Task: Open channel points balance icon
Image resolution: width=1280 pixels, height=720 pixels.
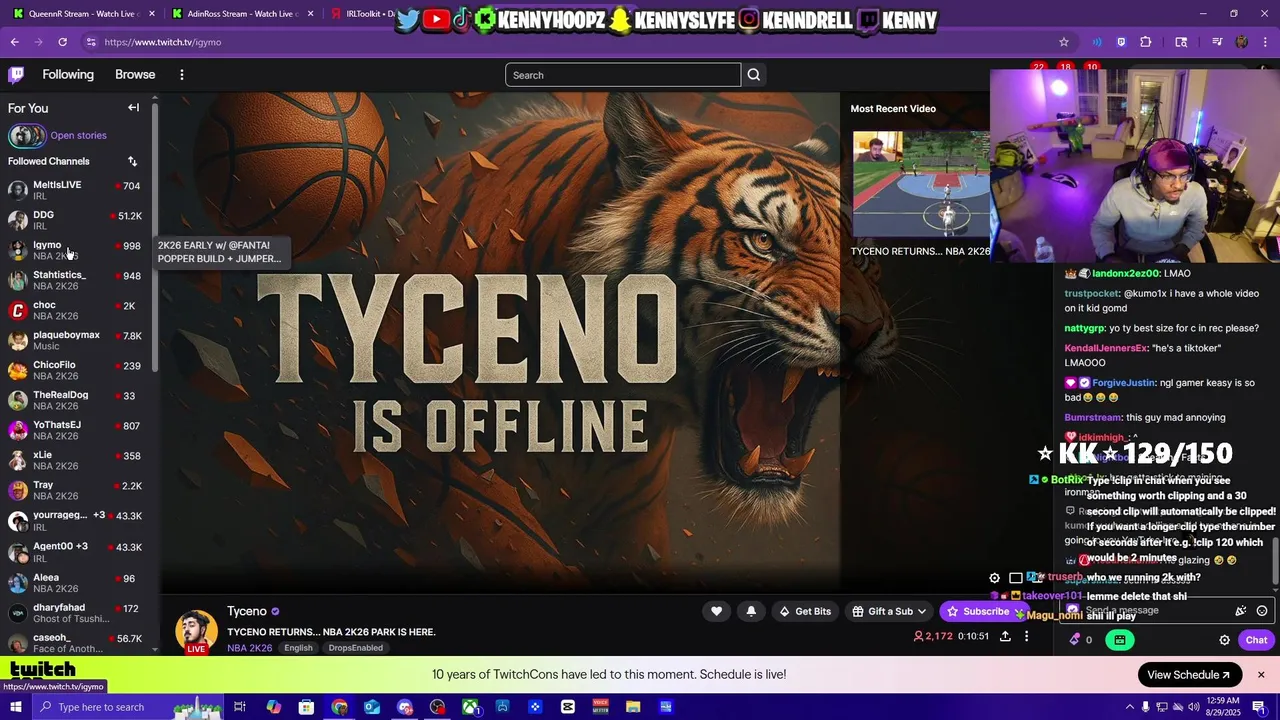Action: (x=1081, y=640)
